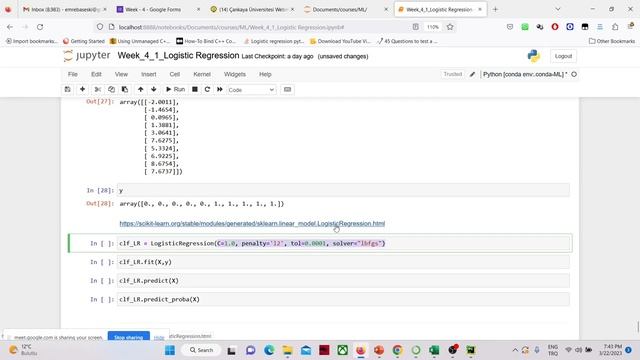The height and width of the screenshot is (360, 640).
Task: Open a new browser tab
Action: (x=496, y=9)
